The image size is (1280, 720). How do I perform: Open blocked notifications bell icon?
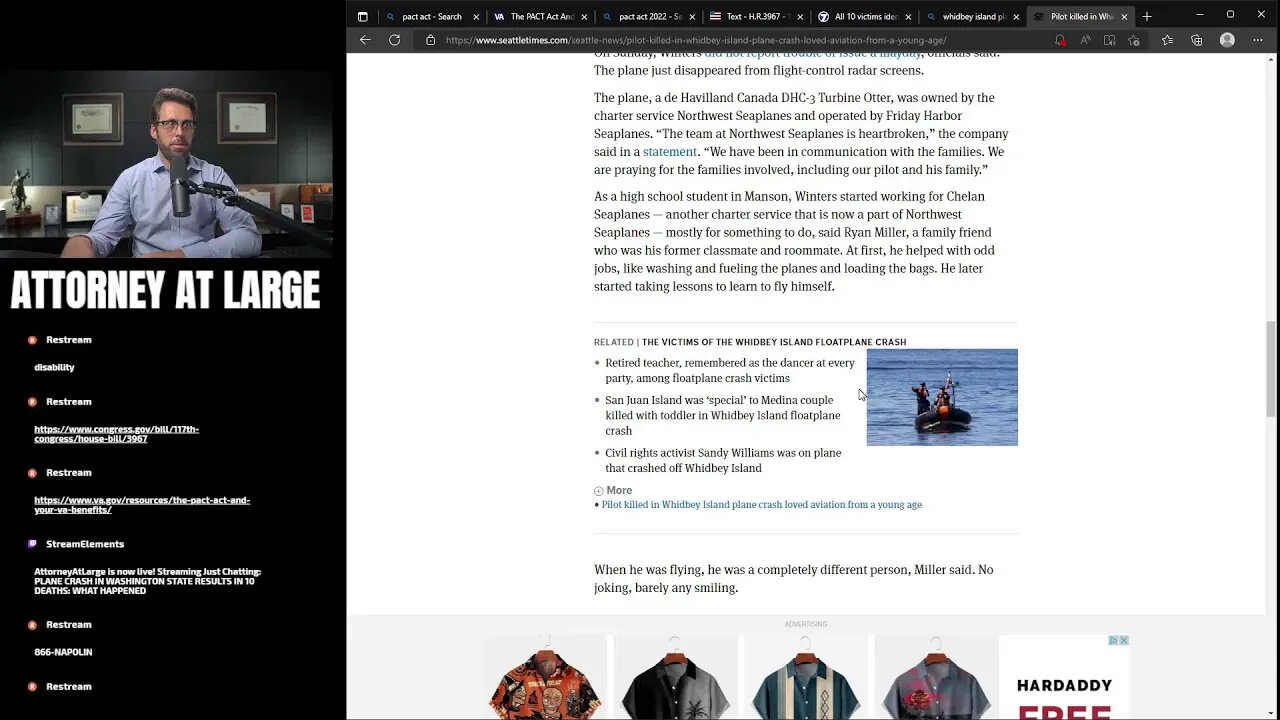1060,40
